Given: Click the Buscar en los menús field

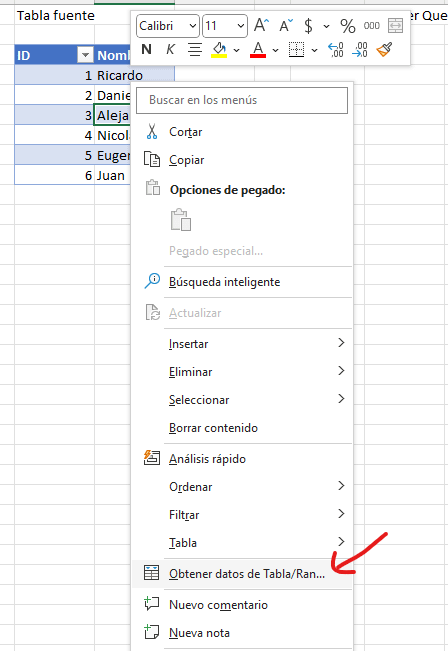Looking at the screenshot, I should point(242,100).
